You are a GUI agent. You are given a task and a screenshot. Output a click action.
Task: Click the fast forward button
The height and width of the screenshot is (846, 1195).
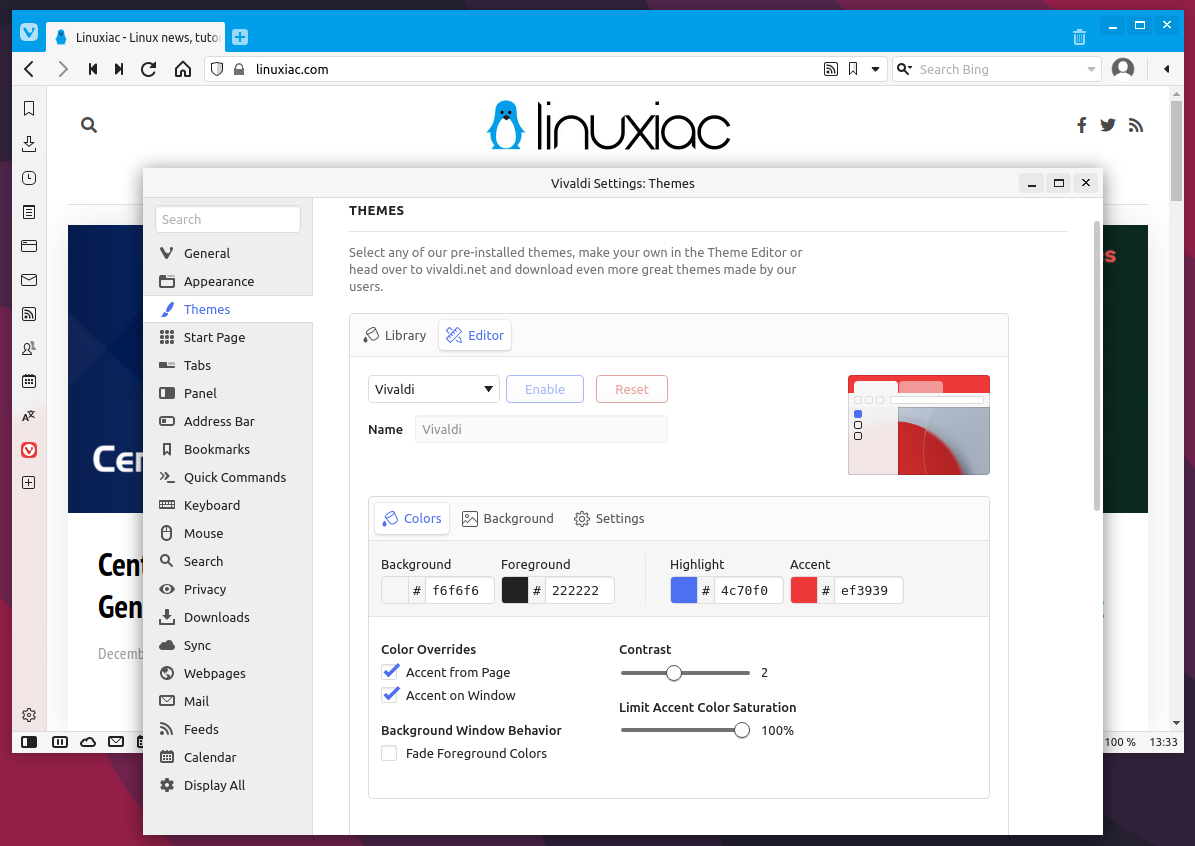pyautogui.click(x=119, y=69)
